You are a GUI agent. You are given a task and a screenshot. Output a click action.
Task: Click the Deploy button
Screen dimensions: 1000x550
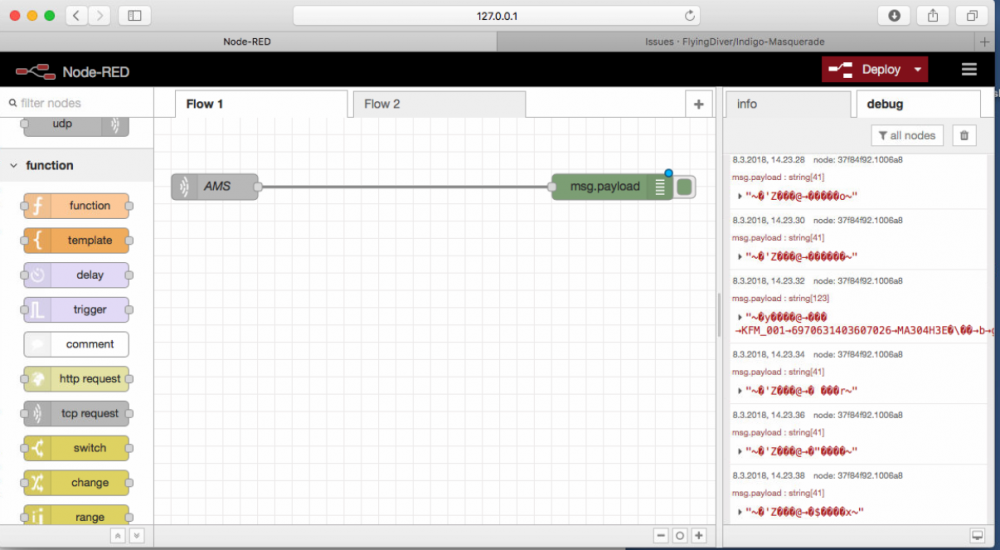(x=868, y=69)
